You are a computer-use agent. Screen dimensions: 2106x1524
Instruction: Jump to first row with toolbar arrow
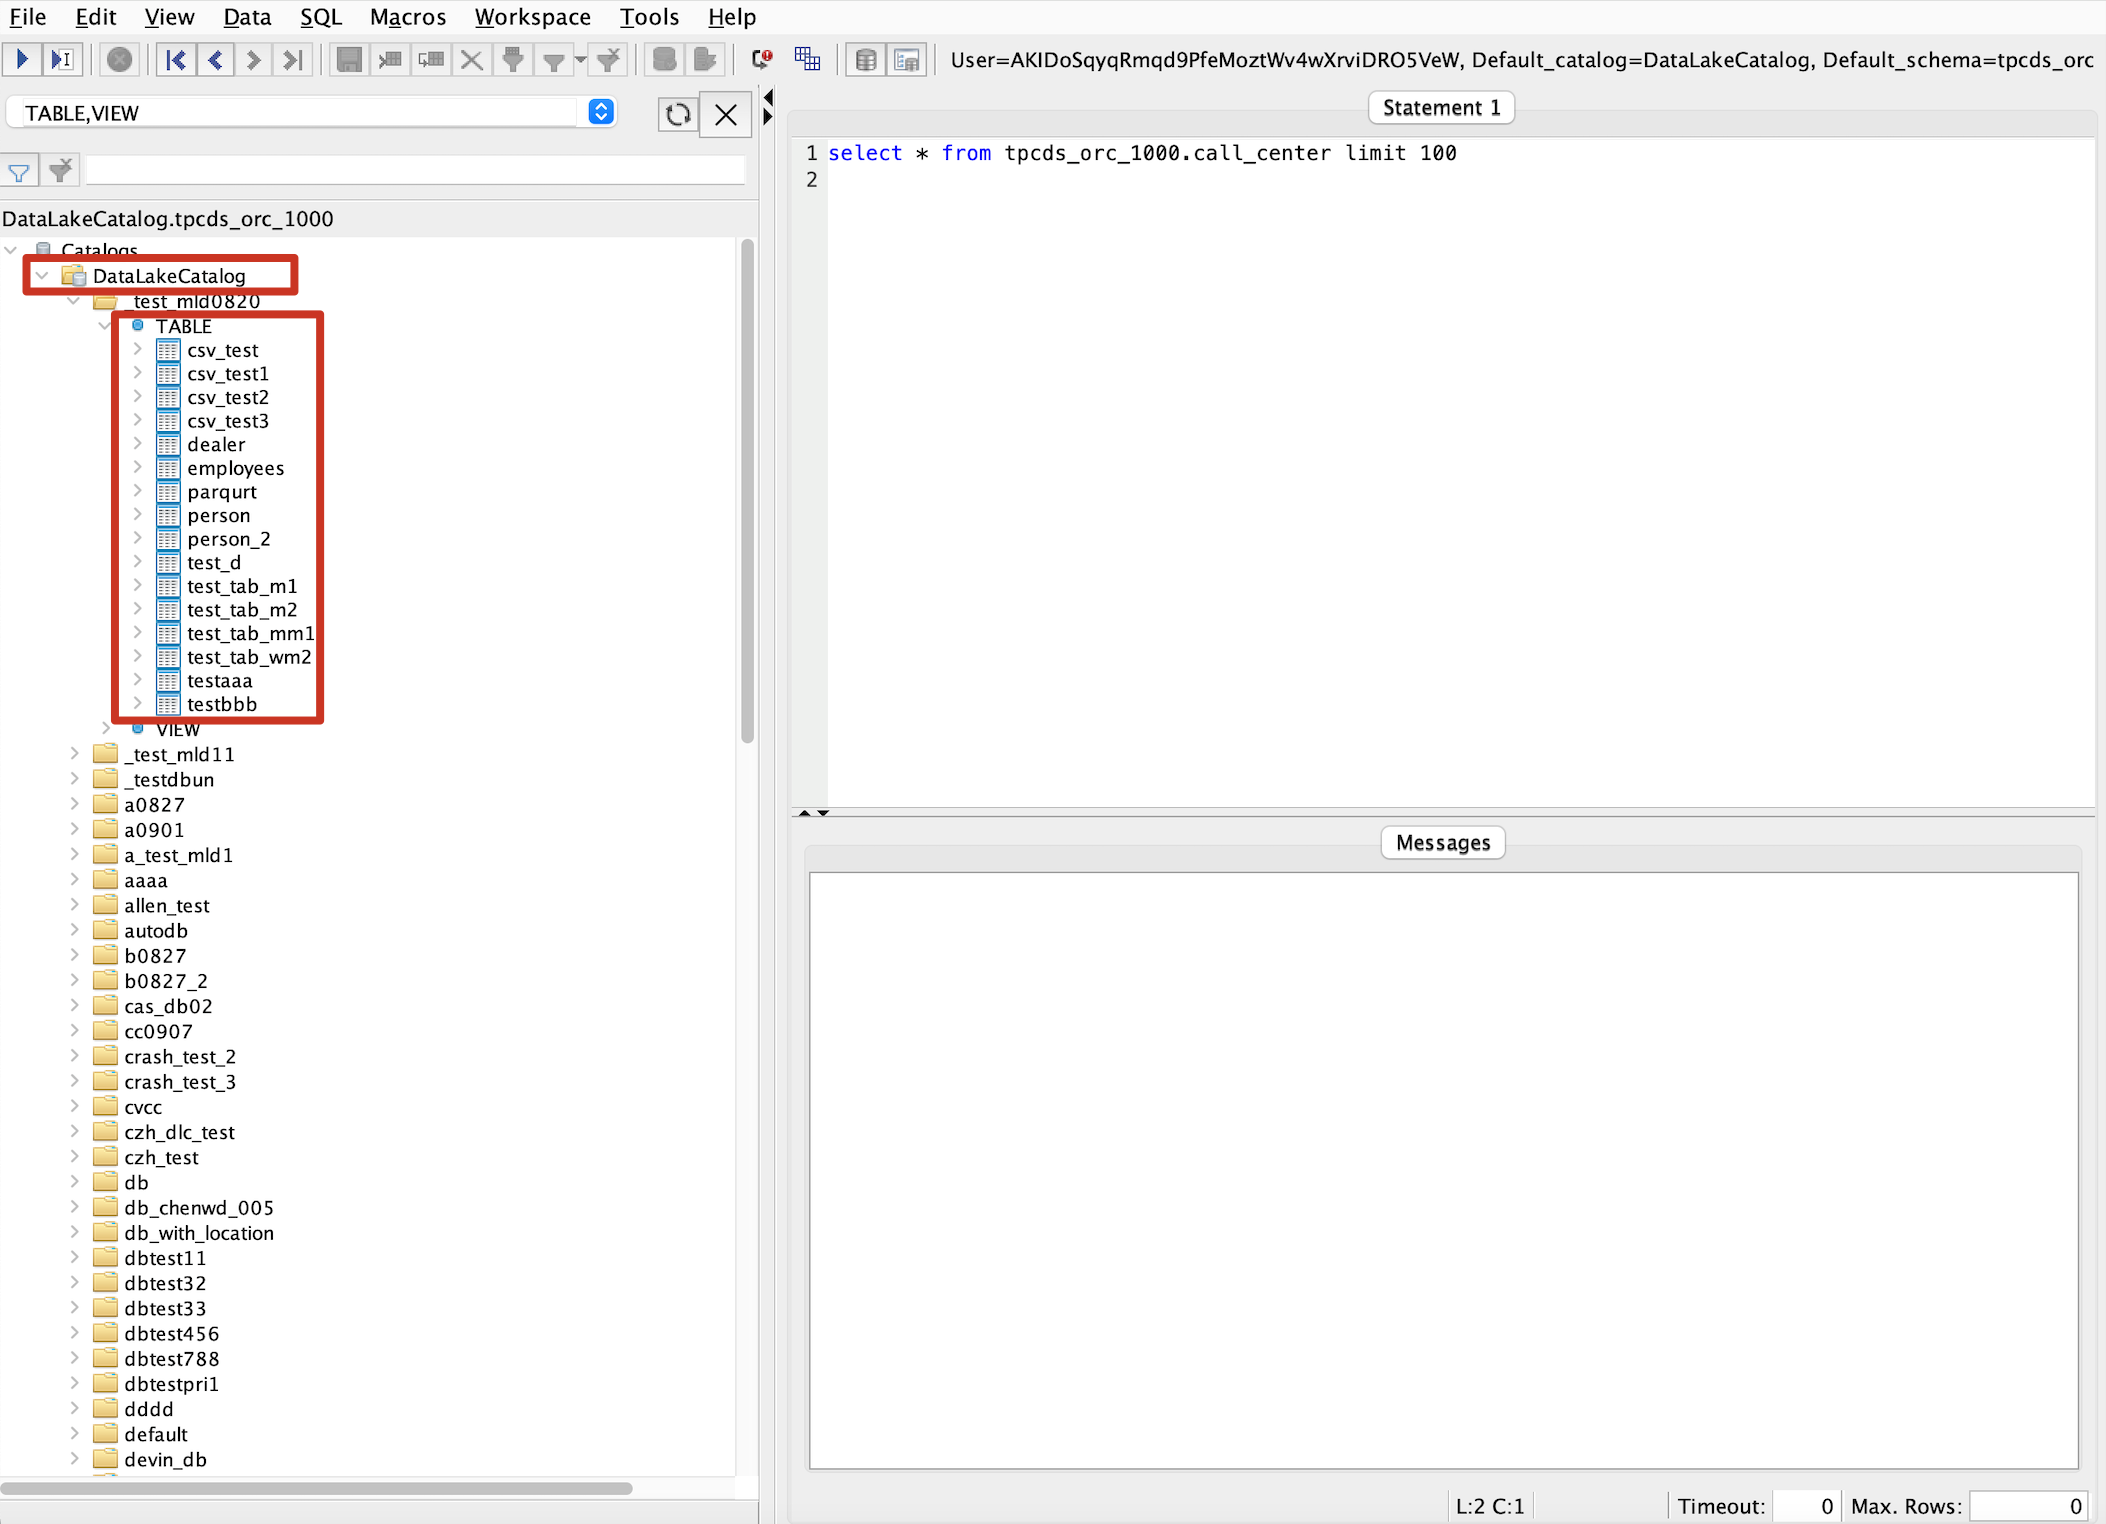[x=176, y=60]
